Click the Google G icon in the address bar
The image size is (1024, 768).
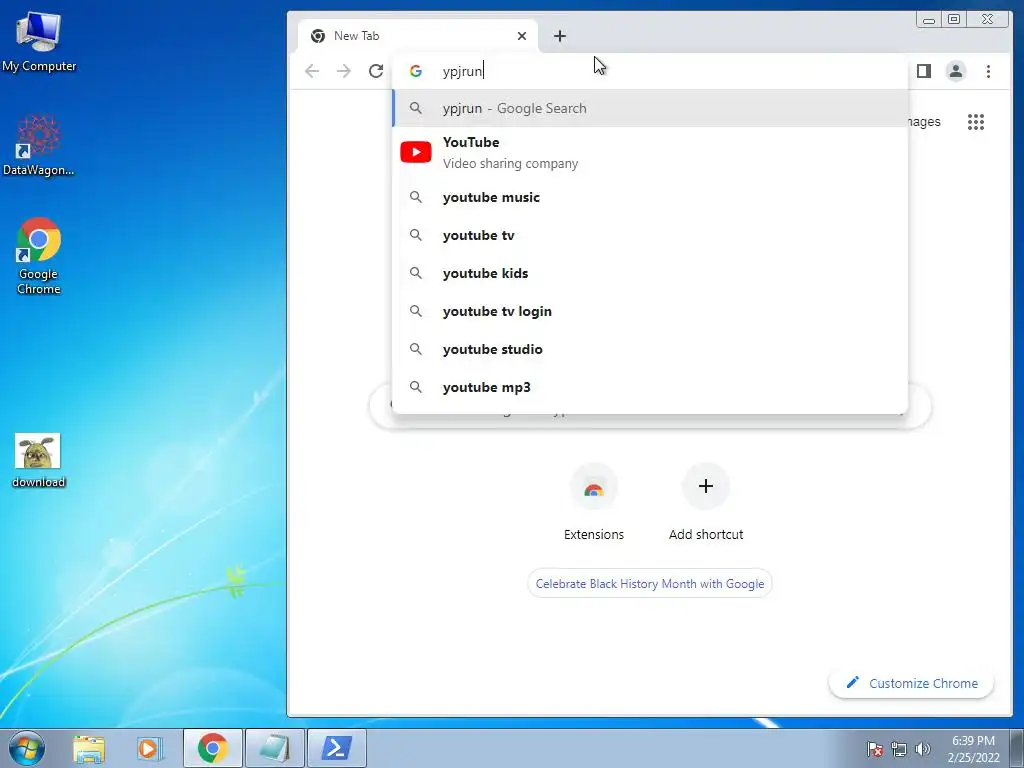tap(416, 71)
